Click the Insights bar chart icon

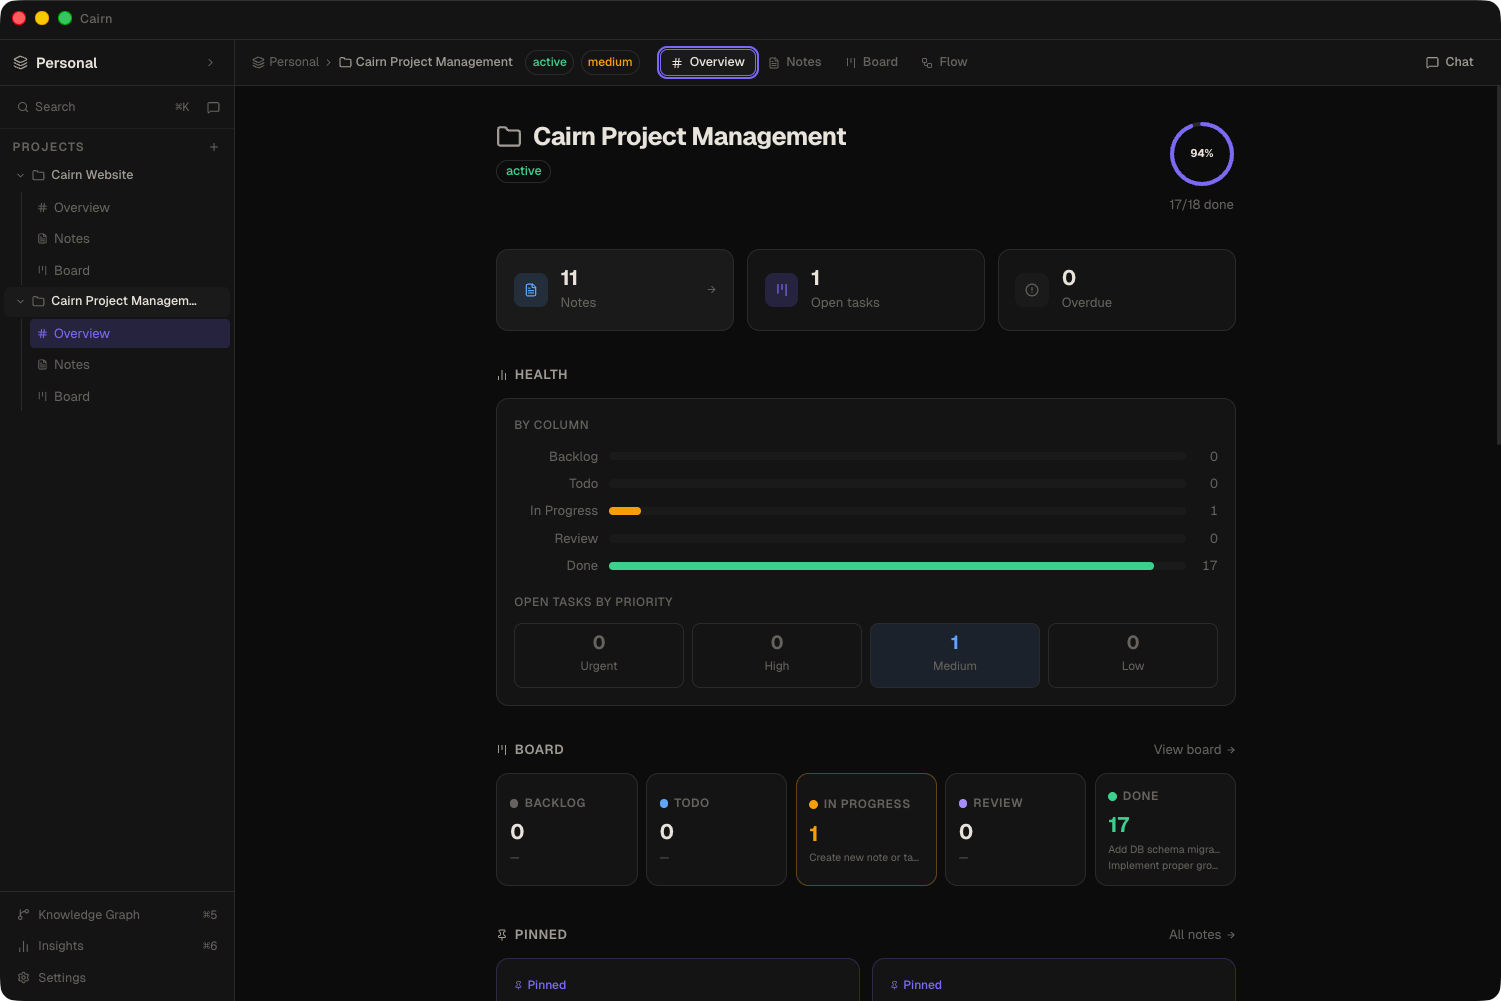click(23, 946)
